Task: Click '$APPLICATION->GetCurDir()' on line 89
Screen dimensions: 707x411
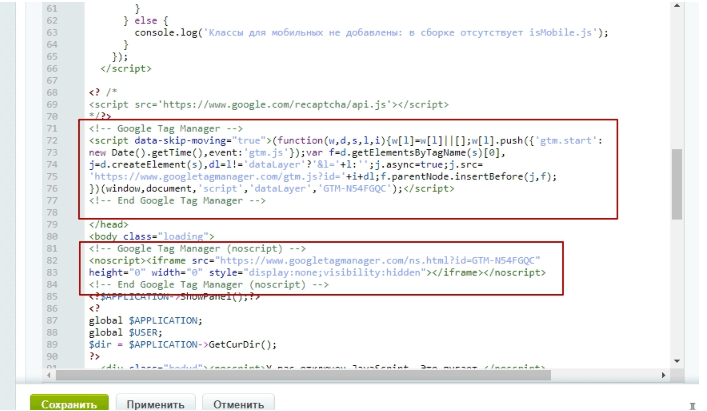Action: [200, 344]
